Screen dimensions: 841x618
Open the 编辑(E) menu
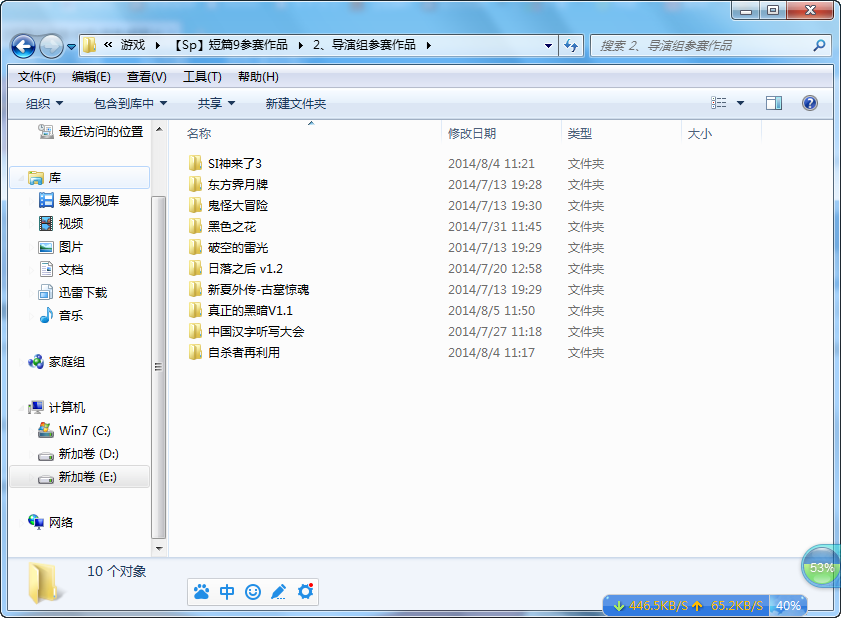[91, 77]
